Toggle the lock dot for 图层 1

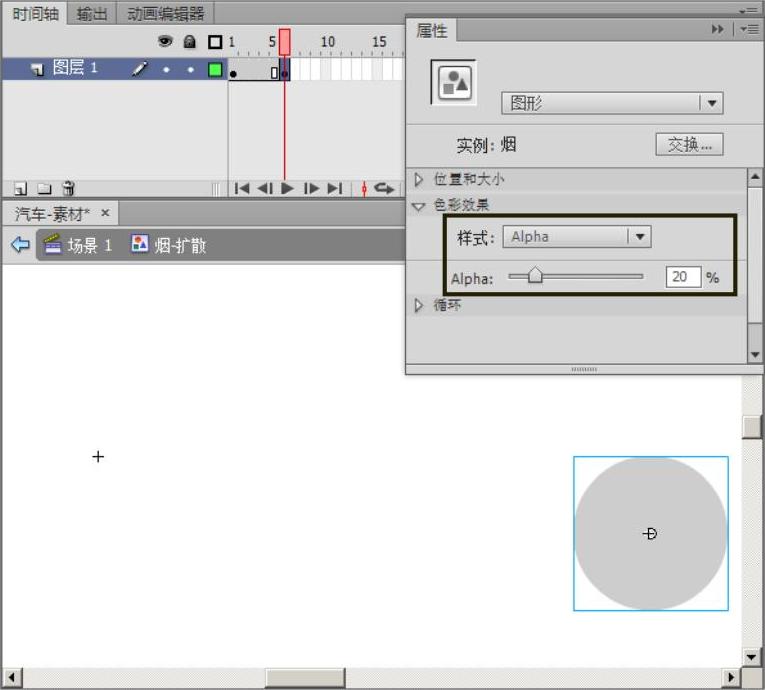click(x=190, y=70)
